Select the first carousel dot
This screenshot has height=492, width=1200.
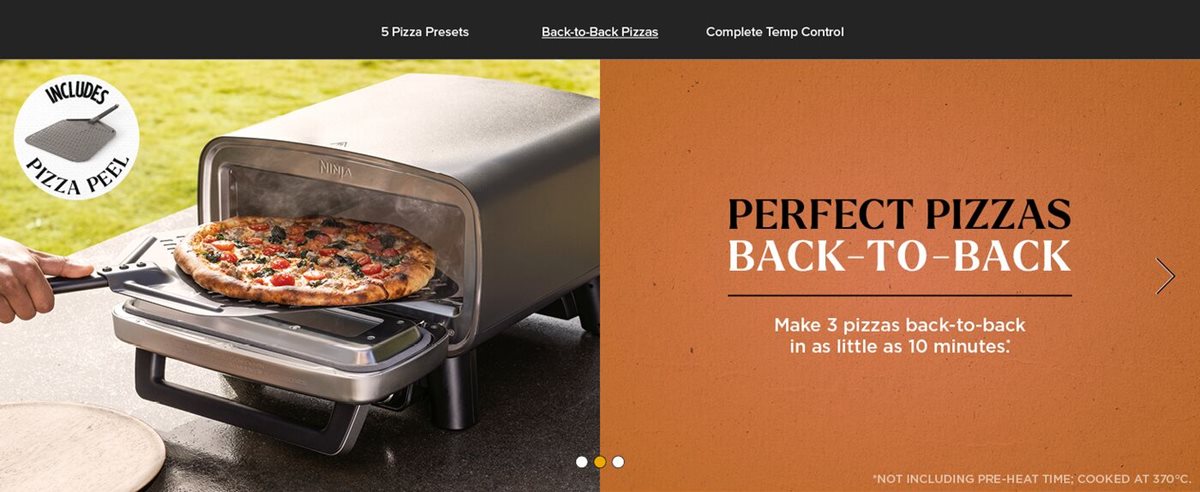point(582,462)
